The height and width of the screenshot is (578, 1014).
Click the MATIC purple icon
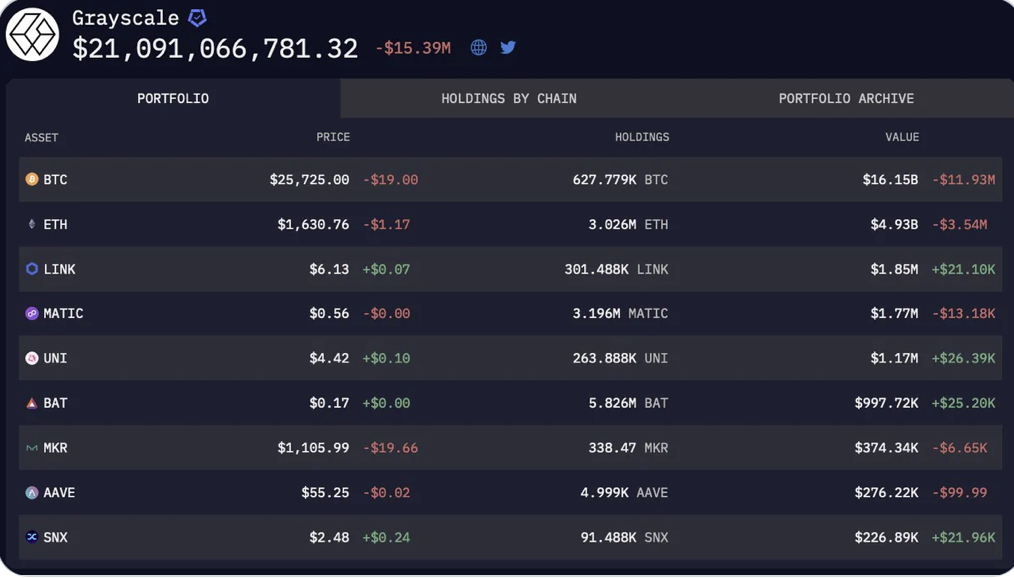click(32, 313)
